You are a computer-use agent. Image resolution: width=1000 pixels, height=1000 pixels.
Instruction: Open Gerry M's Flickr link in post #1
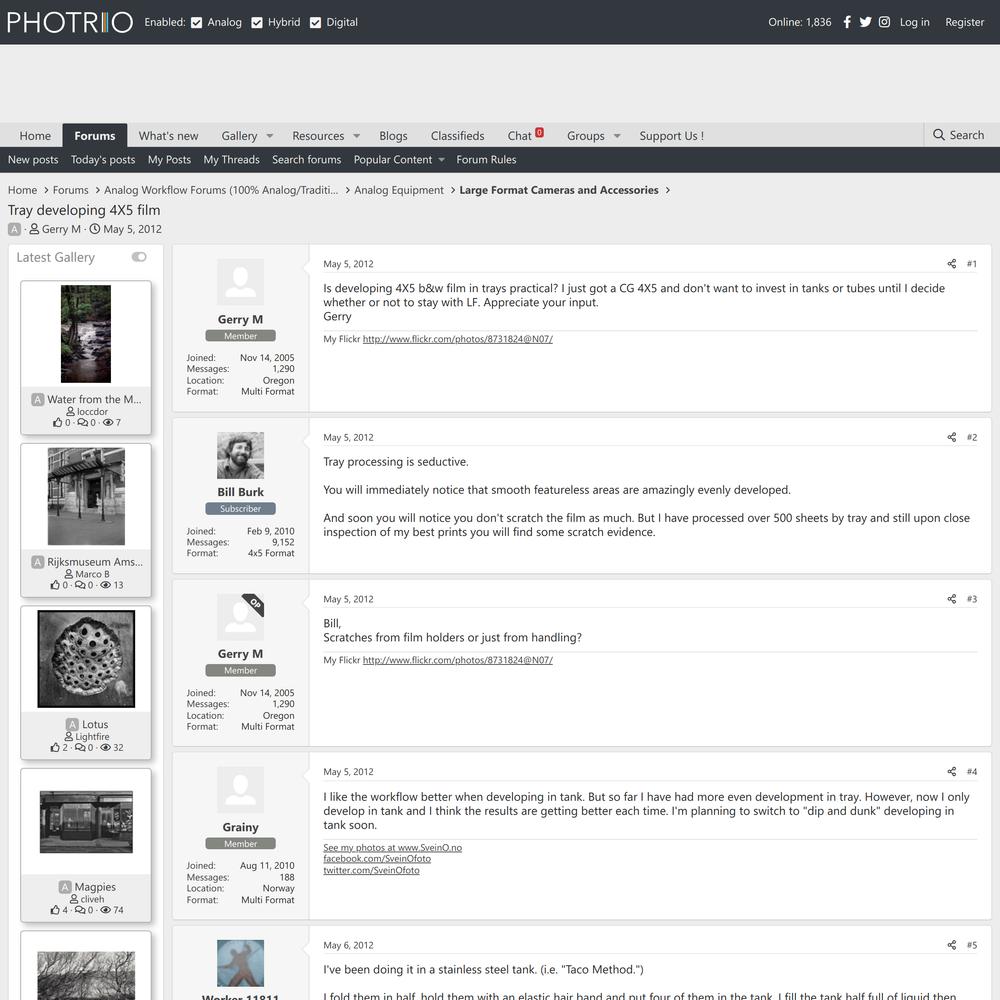pos(457,339)
